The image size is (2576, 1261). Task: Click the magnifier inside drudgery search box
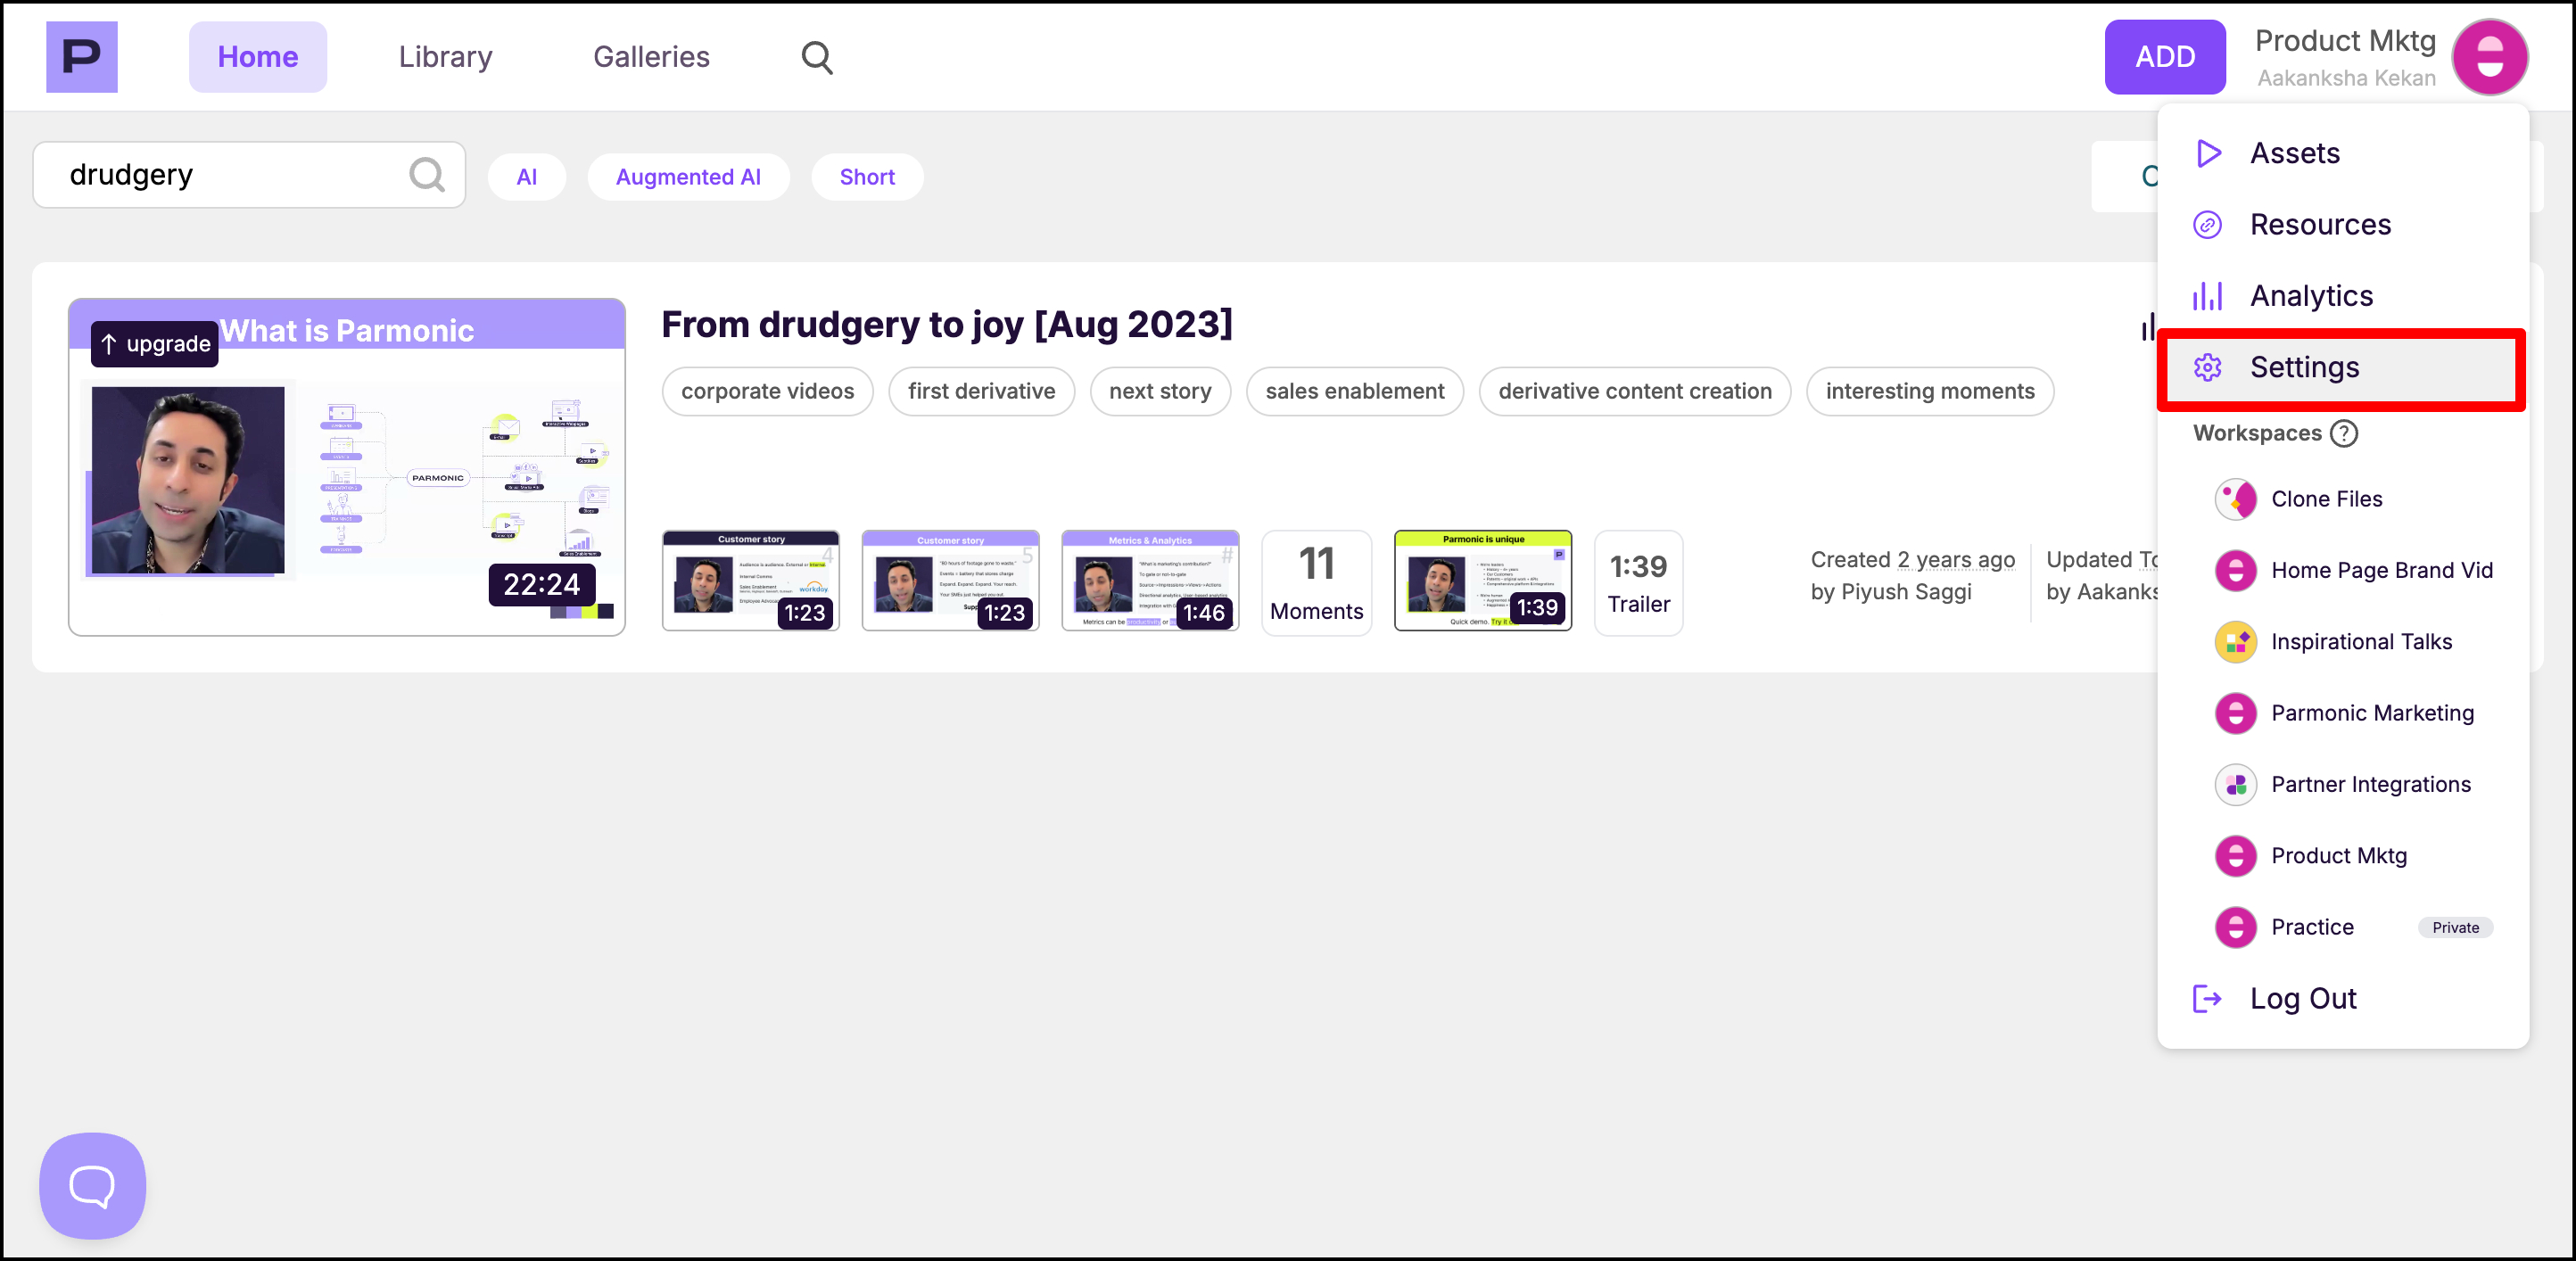(427, 175)
